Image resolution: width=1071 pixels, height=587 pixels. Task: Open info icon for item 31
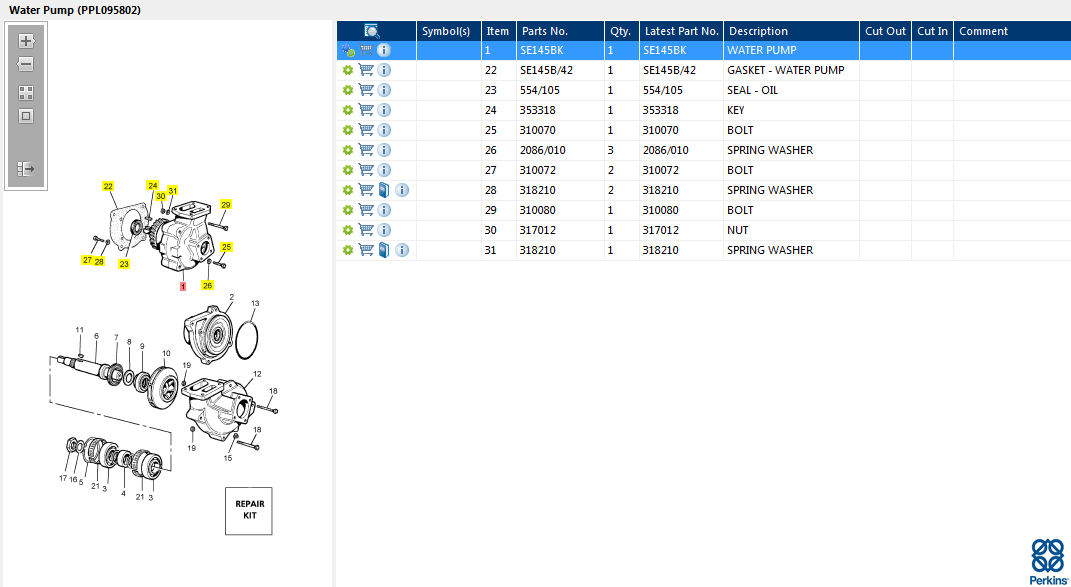coord(401,250)
